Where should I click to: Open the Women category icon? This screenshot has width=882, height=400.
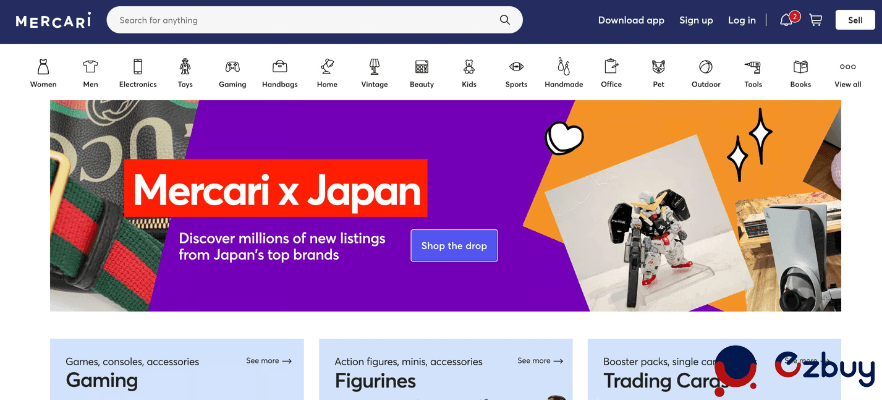coord(43,67)
